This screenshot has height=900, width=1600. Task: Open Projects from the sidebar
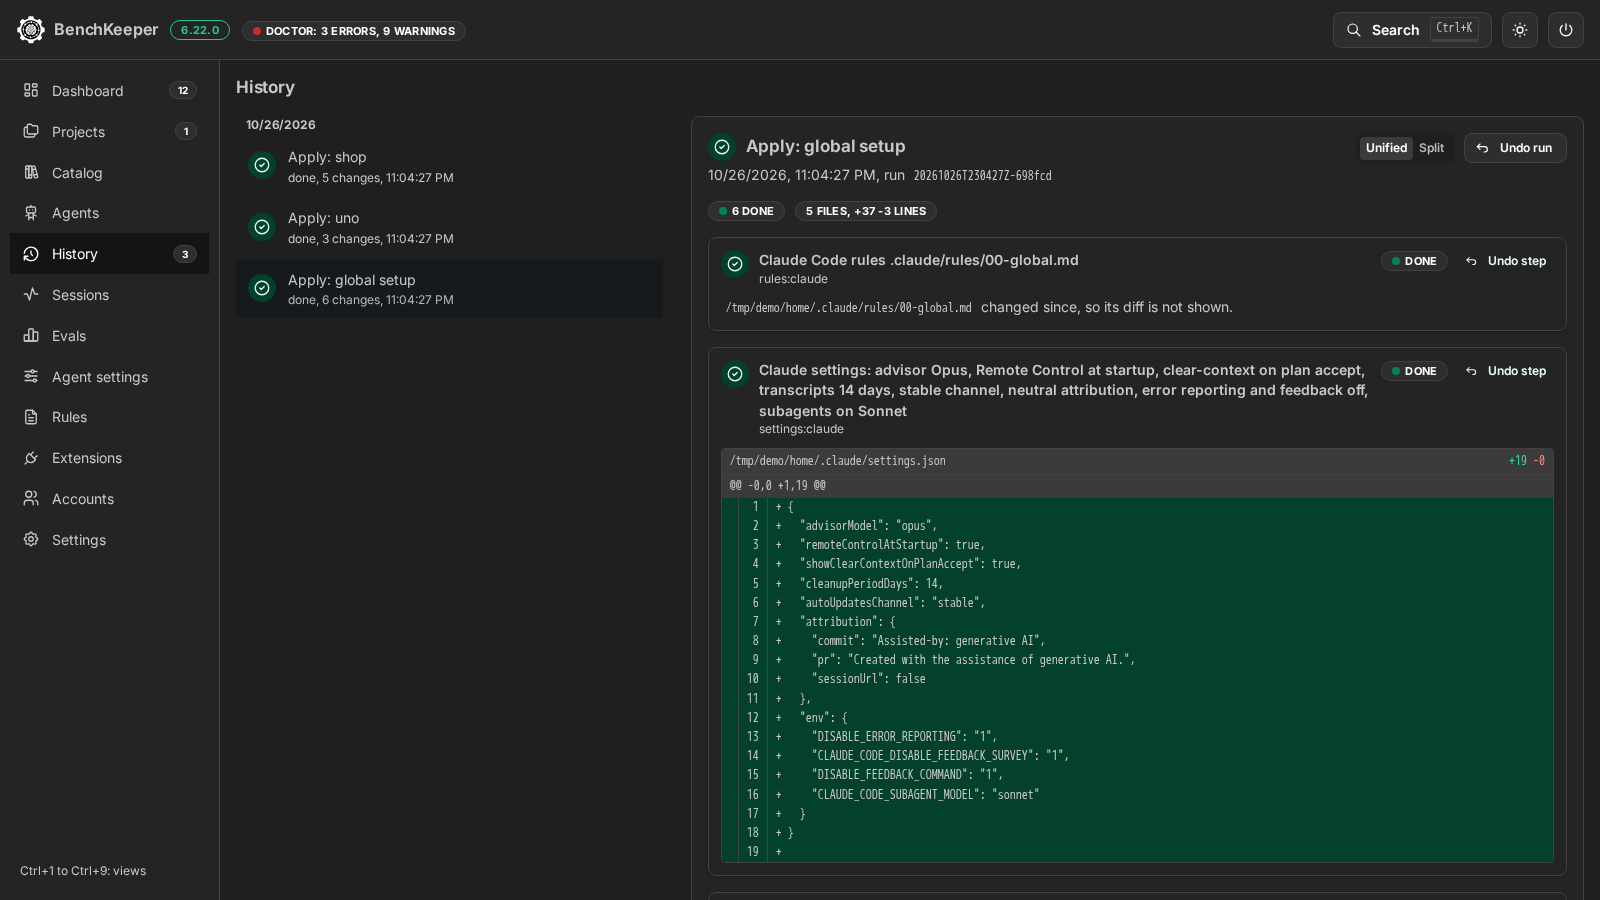tap(109, 132)
